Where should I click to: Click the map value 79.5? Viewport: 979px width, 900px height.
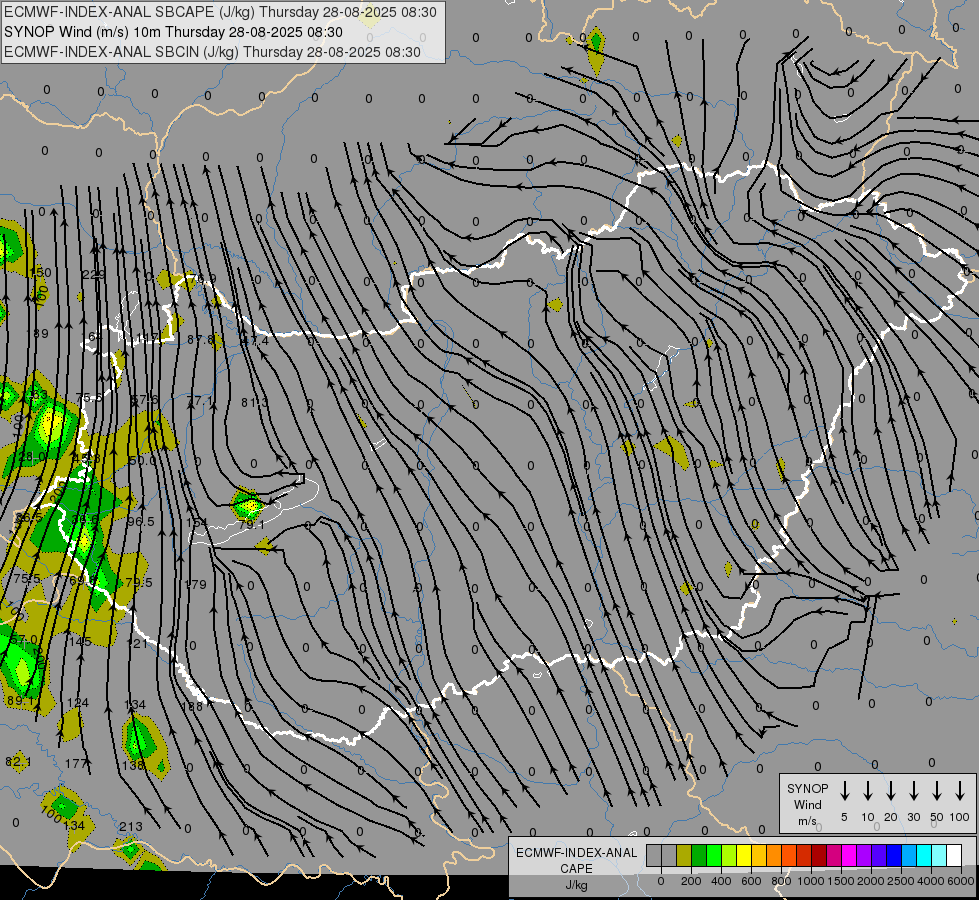pyautogui.click(x=139, y=582)
